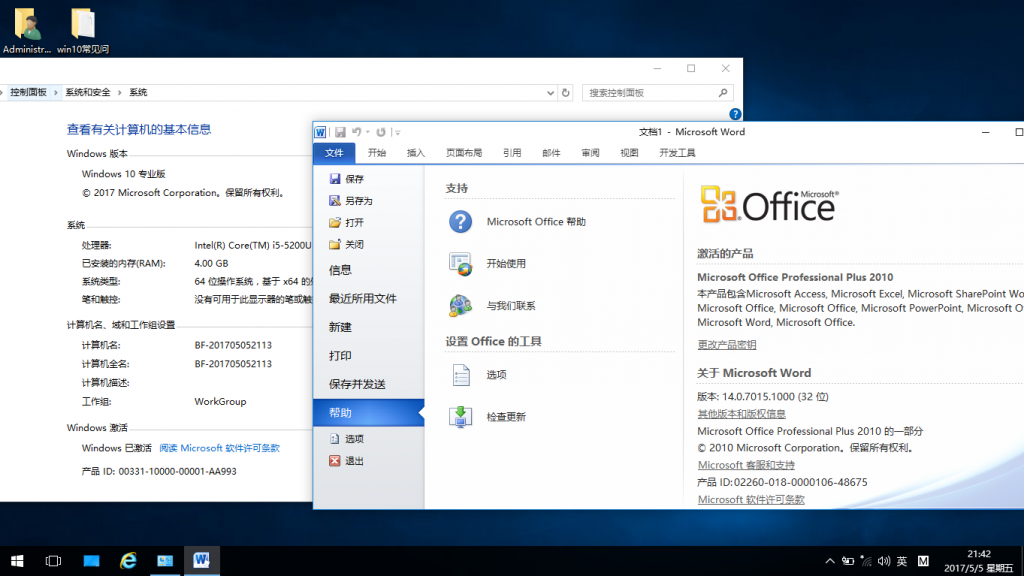
Task: Open Microsoft Office 帮助 via the question mark icon
Action: tap(460, 221)
